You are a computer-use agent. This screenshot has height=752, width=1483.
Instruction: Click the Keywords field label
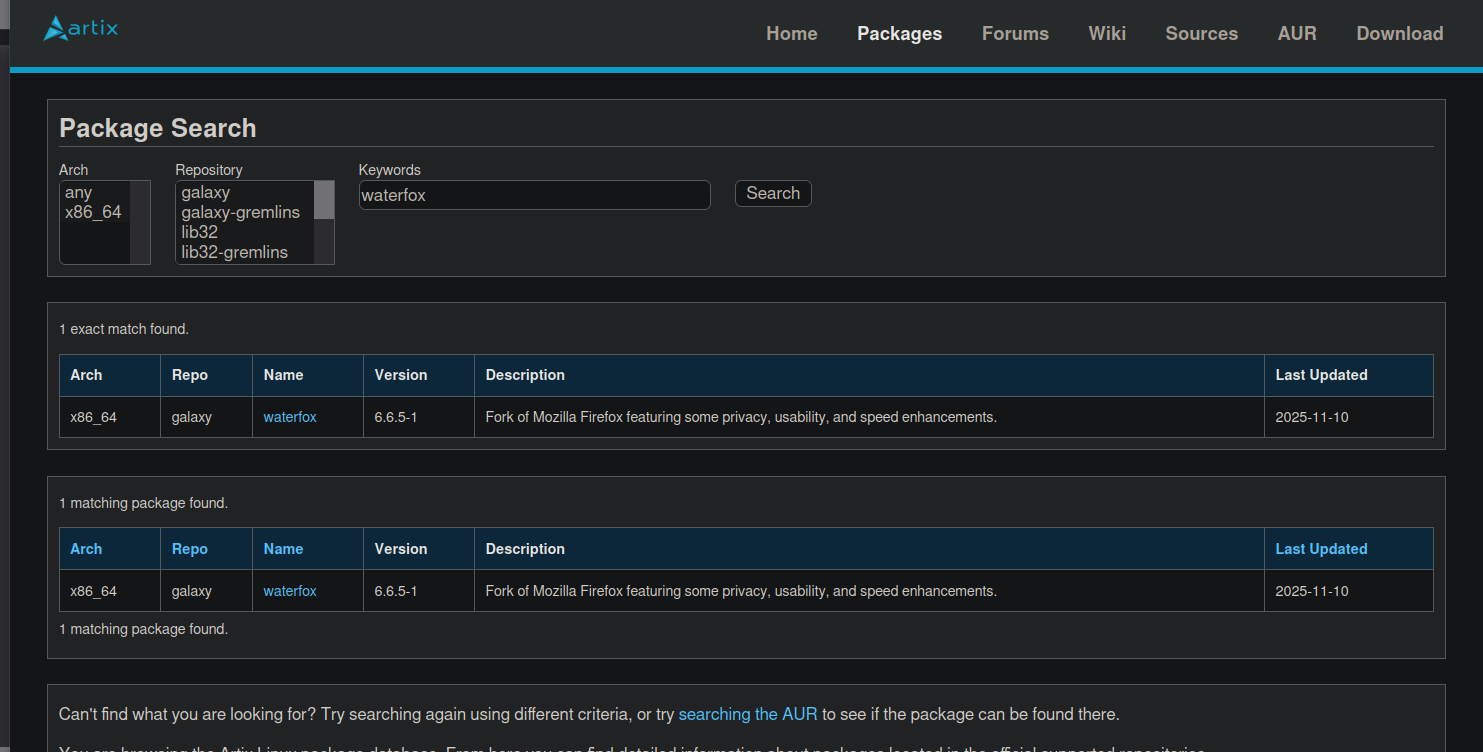[x=390, y=170]
